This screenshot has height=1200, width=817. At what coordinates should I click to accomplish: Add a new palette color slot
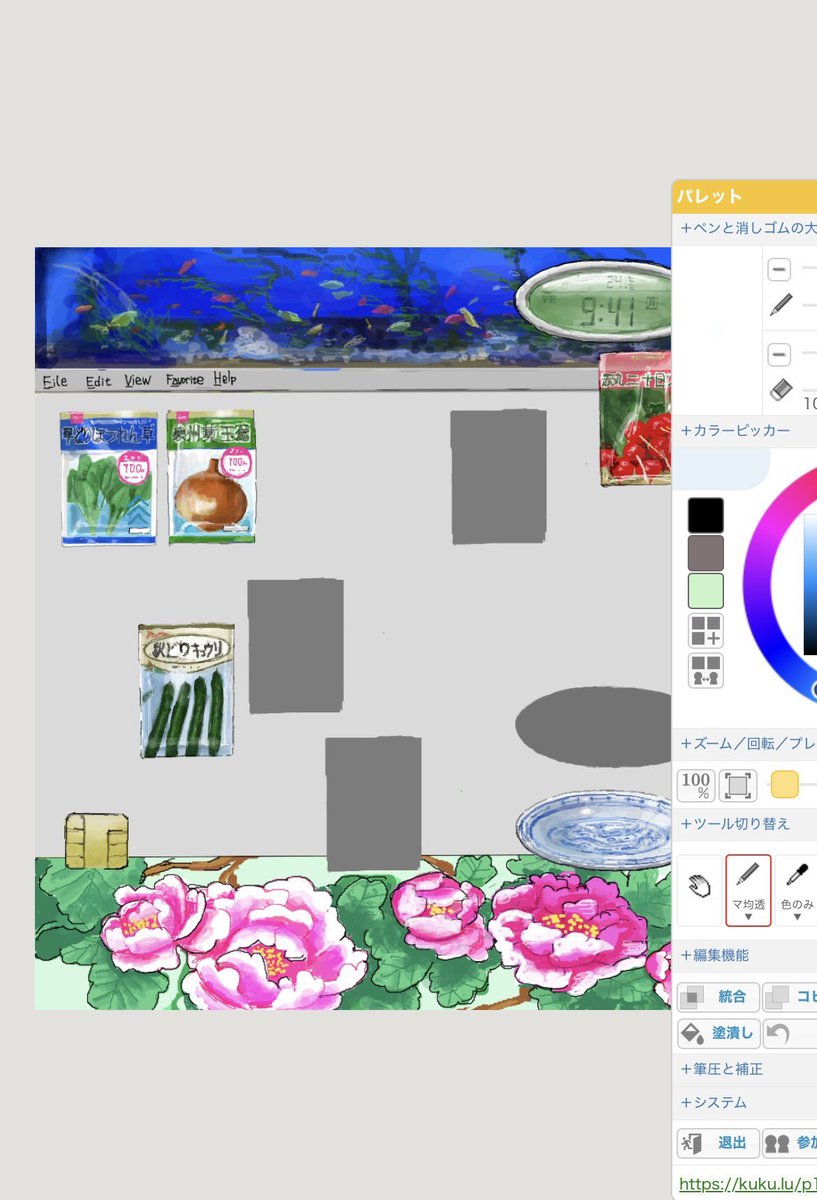[x=705, y=631]
